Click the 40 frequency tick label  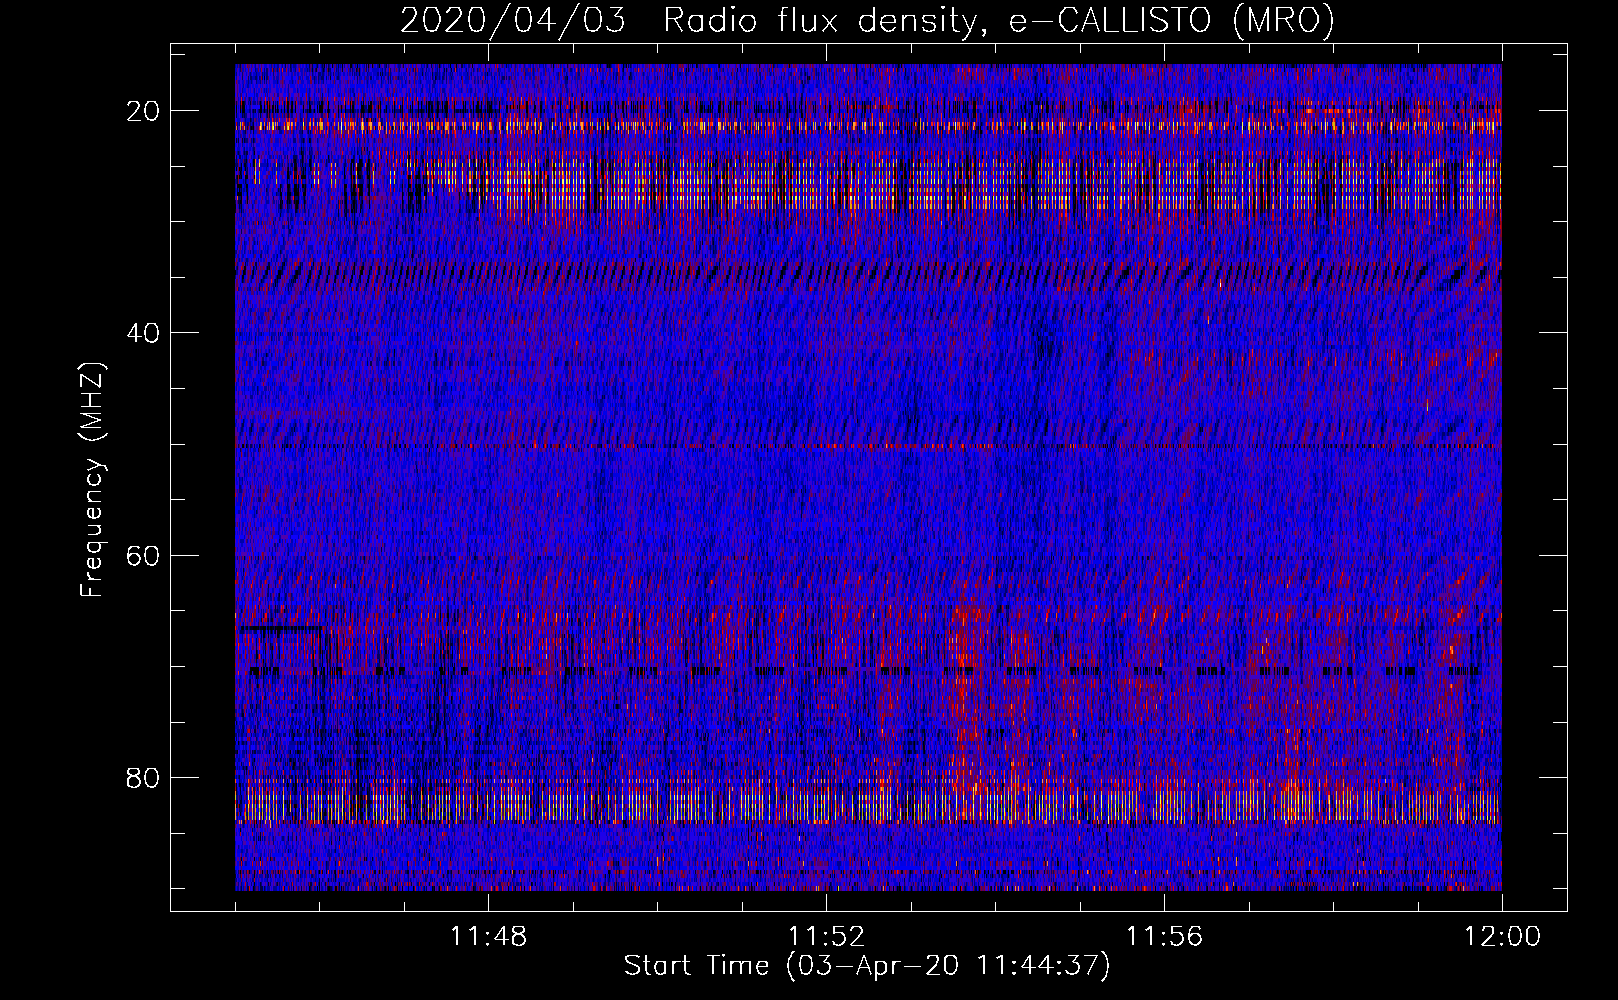click(x=144, y=333)
